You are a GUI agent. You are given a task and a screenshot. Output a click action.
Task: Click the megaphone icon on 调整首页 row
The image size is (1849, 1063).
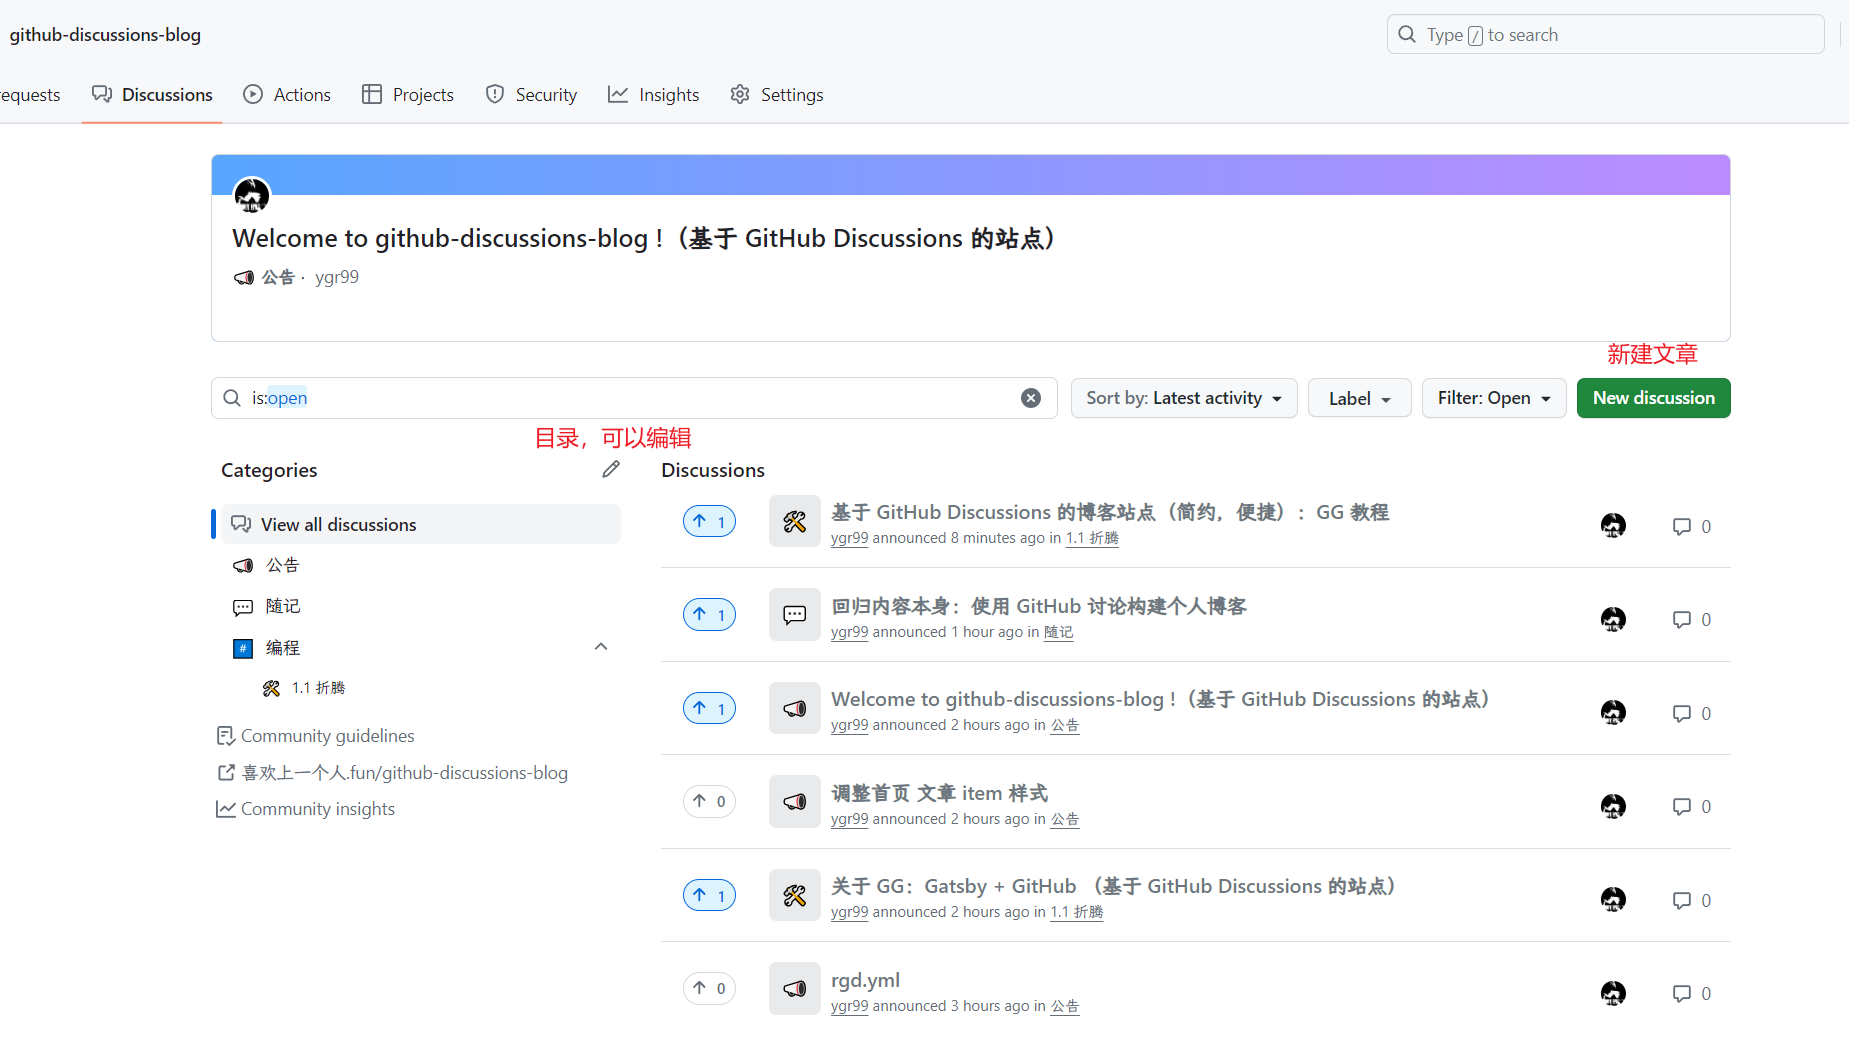(x=795, y=801)
